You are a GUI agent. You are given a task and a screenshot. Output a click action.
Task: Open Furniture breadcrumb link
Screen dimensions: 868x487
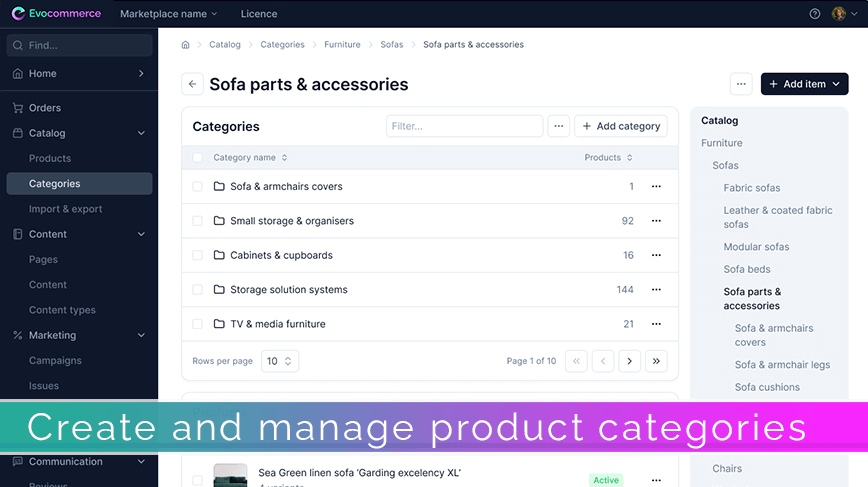(342, 45)
